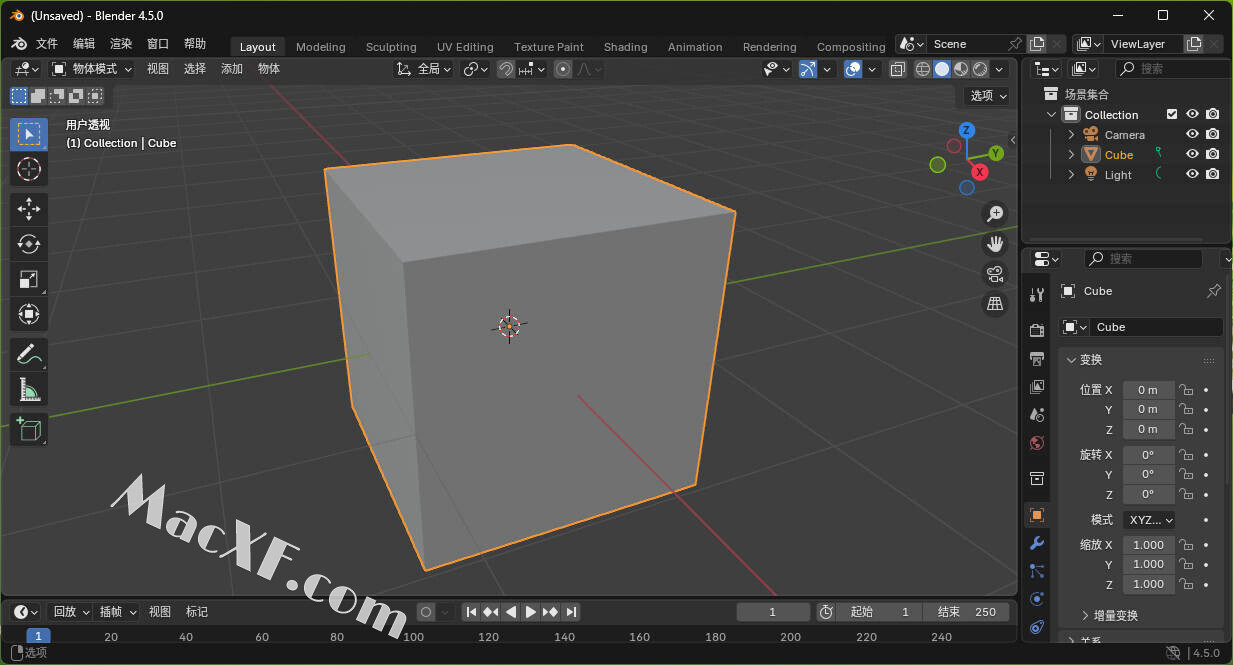The height and width of the screenshot is (665, 1233).
Task: Open the Physics properties tab
Action: pos(1037,599)
